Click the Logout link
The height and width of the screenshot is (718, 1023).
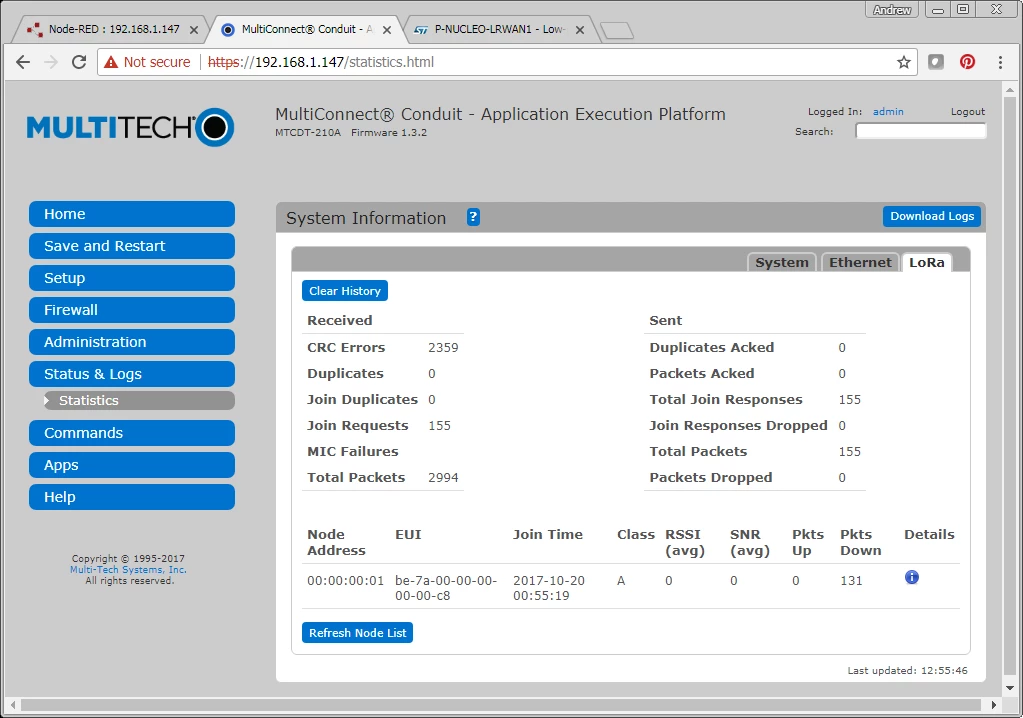[968, 112]
